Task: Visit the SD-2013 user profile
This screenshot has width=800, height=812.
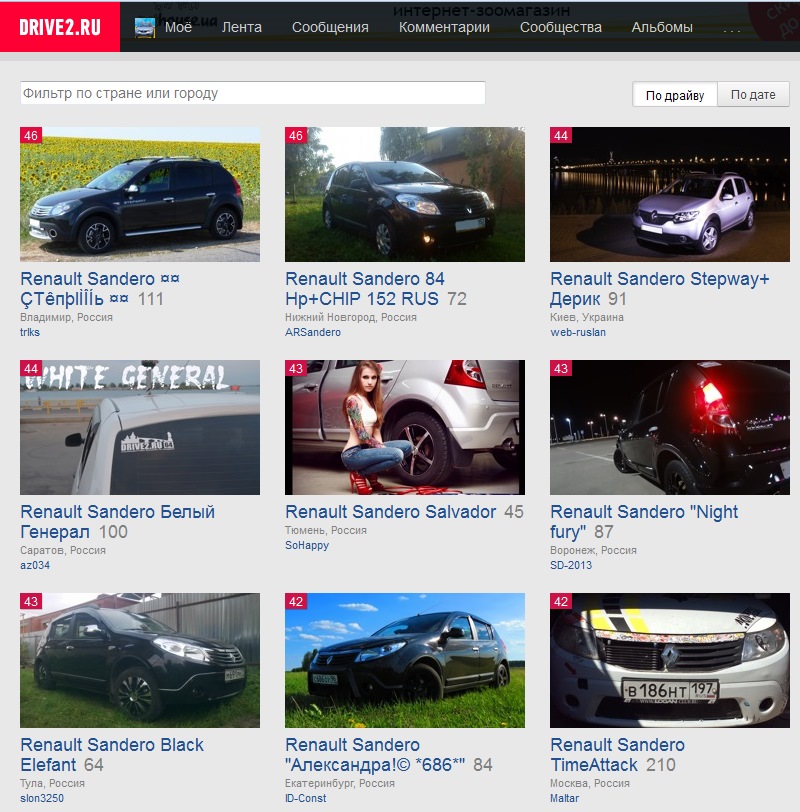Action: [571, 565]
